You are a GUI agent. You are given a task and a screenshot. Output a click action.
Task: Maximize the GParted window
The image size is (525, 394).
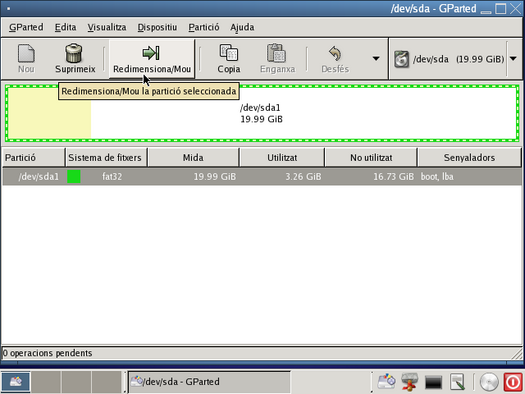(501, 8)
